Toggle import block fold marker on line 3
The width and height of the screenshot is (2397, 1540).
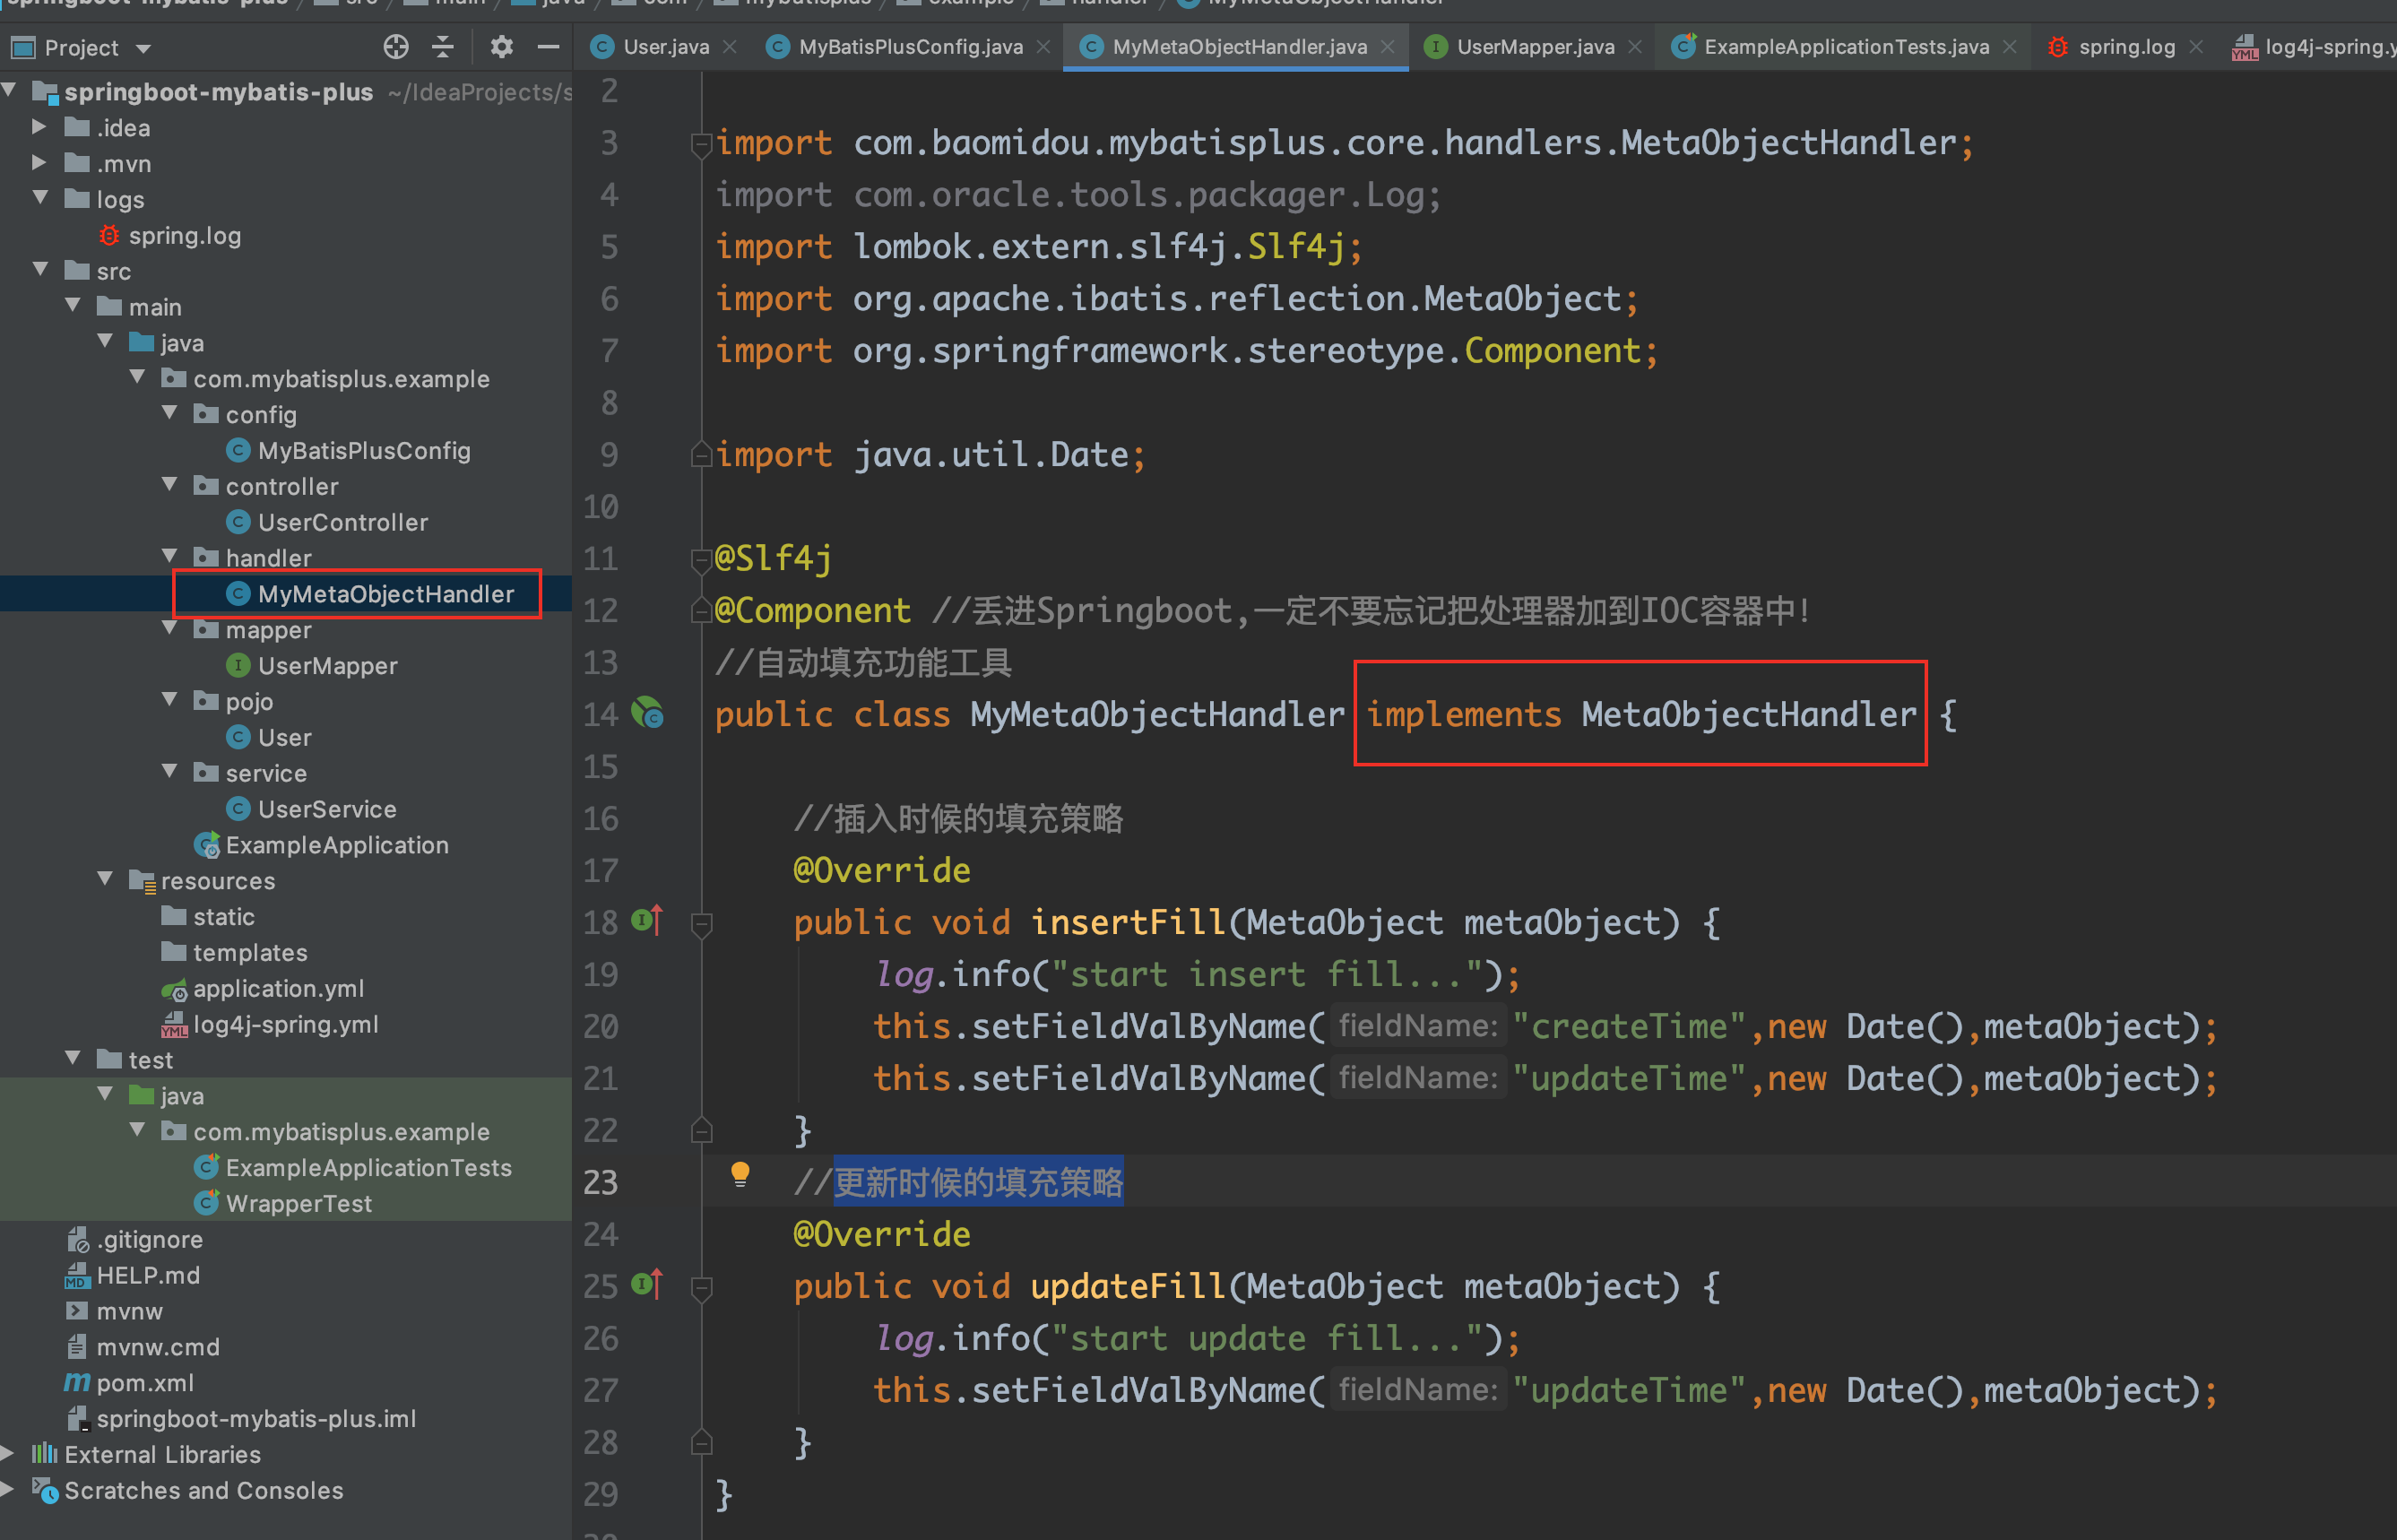point(701,144)
